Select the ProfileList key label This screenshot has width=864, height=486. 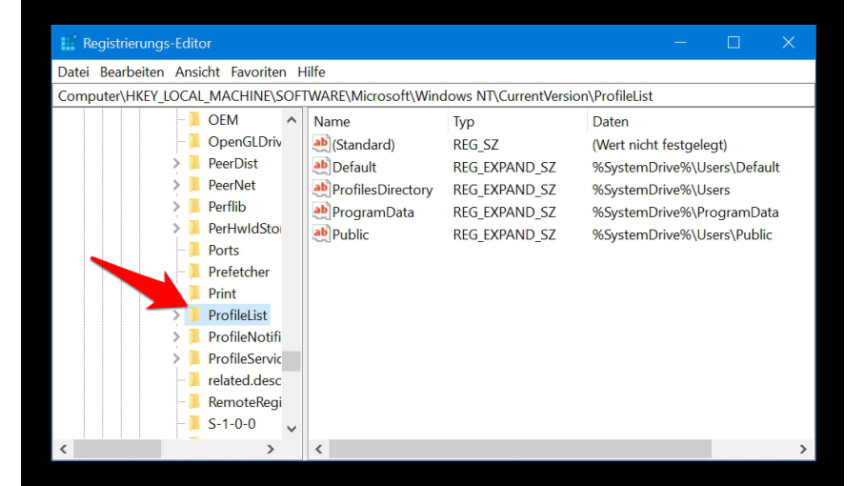[237, 315]
